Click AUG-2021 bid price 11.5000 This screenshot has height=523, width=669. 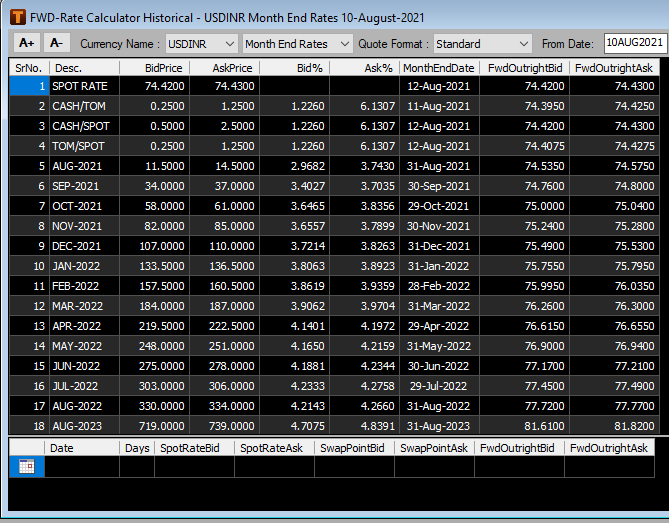point(155,166)
